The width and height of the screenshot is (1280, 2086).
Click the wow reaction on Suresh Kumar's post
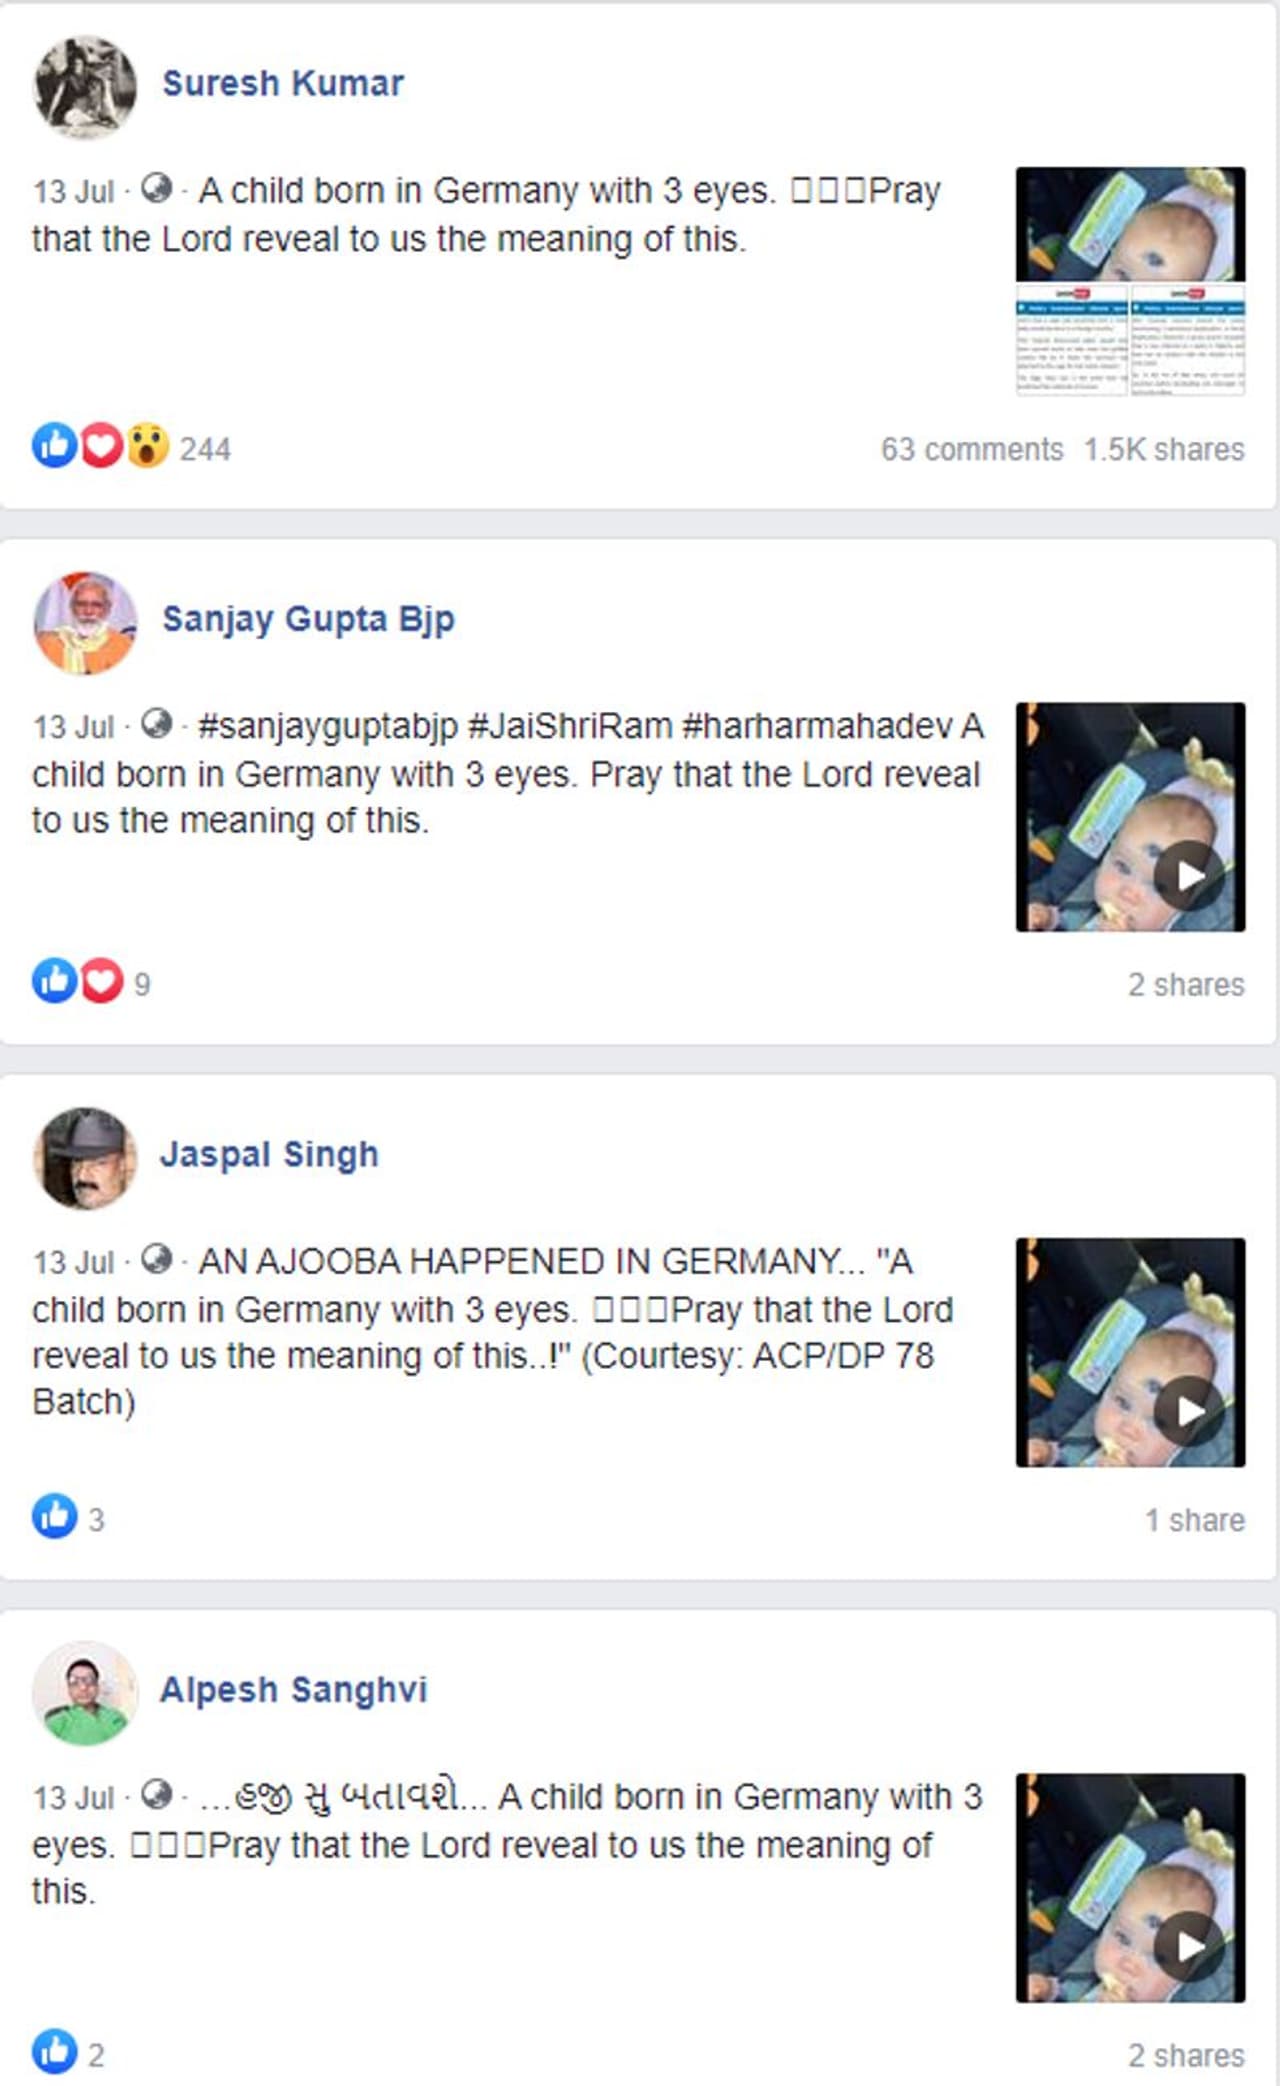(147, 446)
